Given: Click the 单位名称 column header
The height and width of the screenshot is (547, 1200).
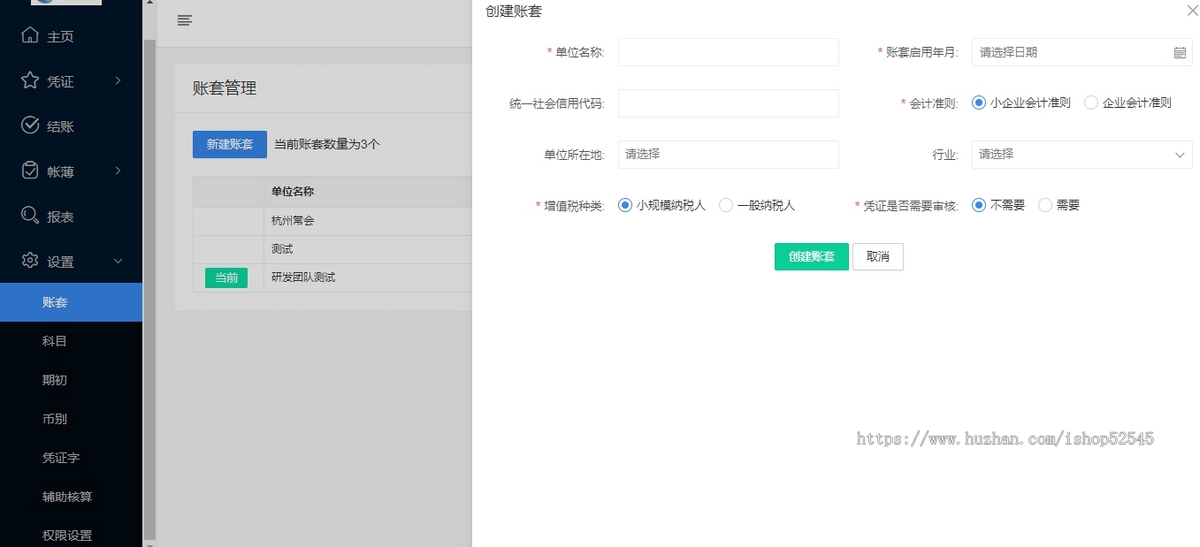Looking at the screenshot, I should 293,192.
